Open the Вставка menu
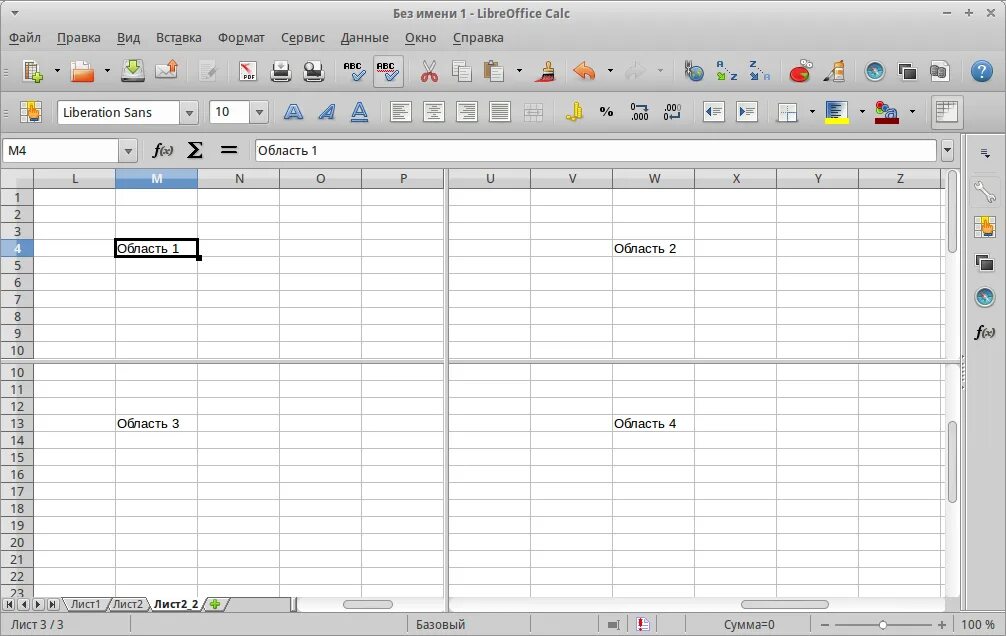 pos(178,38)
